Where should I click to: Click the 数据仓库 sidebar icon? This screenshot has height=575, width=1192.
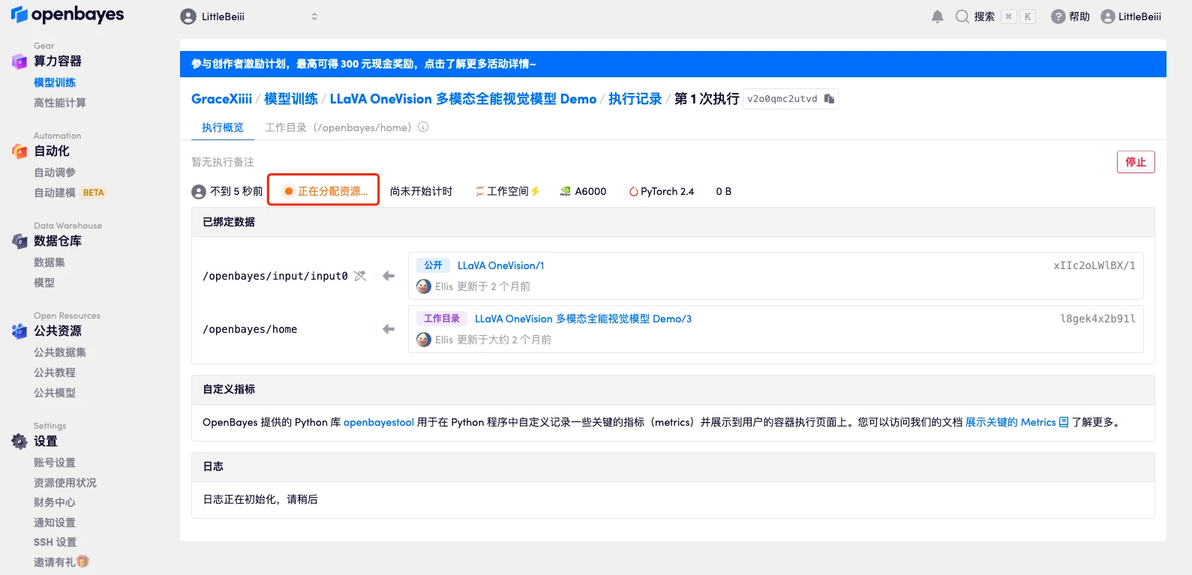[x=19, y=241]
